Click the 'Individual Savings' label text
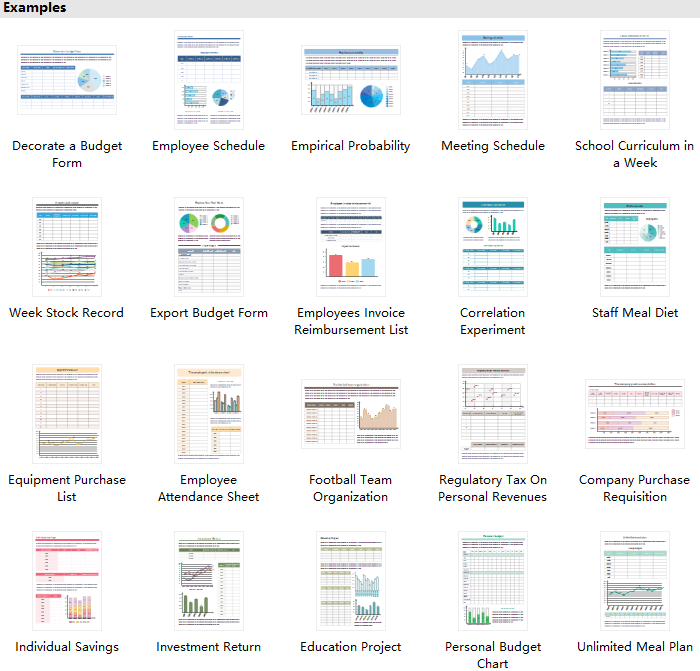The width and height of the screenshot is (700, 671). pos(67,647)
